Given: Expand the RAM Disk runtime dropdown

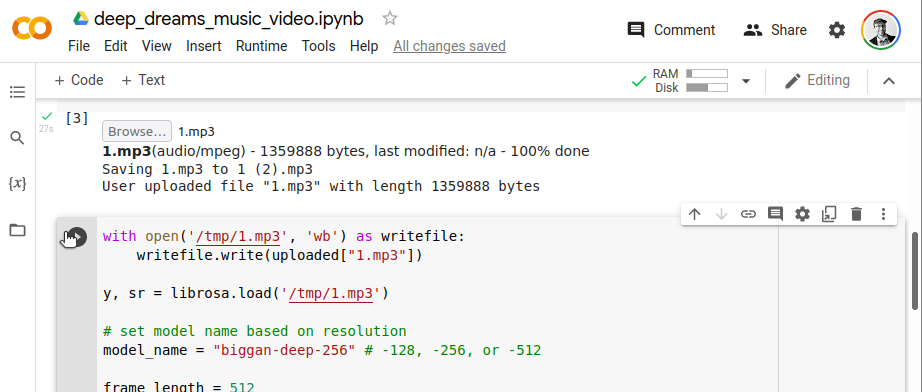Looking at the screenshot, I should click(746, 81).
